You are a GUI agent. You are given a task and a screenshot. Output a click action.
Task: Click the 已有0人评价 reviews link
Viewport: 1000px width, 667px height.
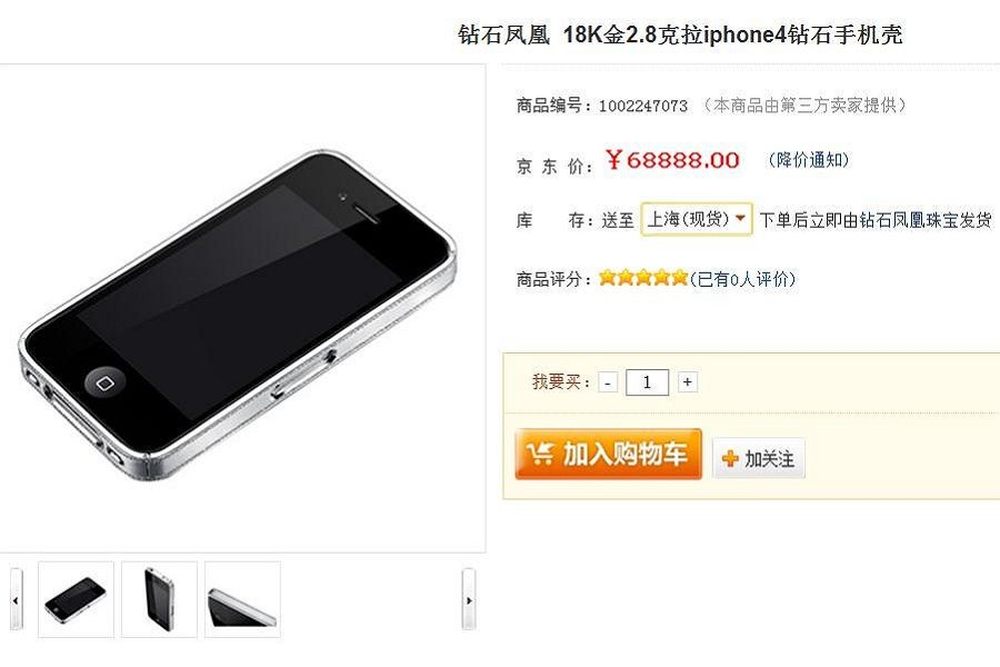click(743, 279)
